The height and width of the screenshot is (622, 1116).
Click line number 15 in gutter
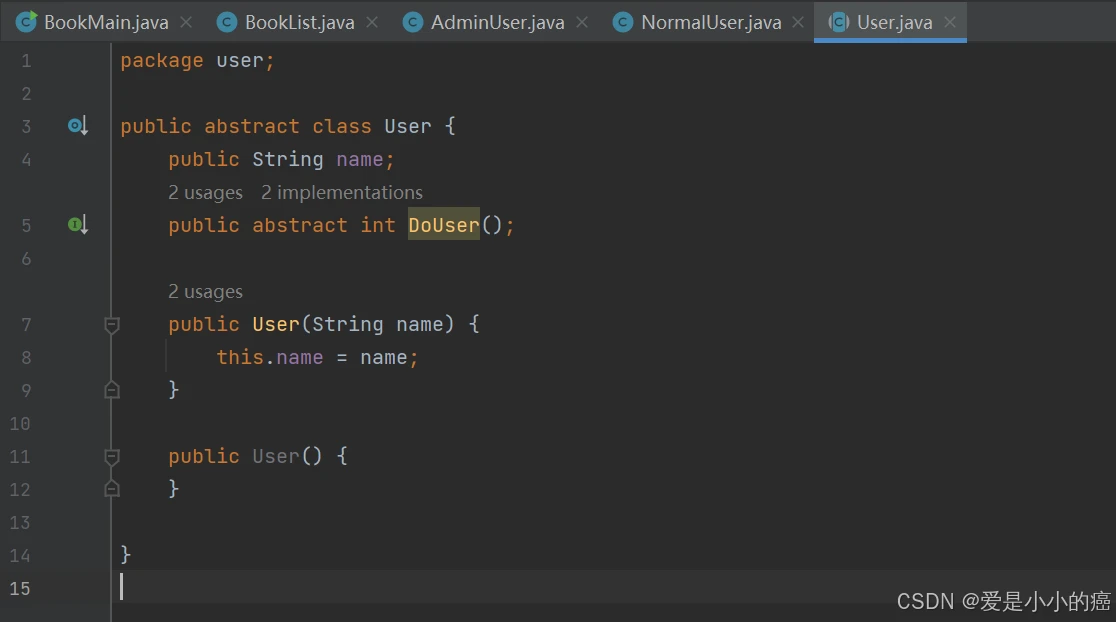coord(20,589)
